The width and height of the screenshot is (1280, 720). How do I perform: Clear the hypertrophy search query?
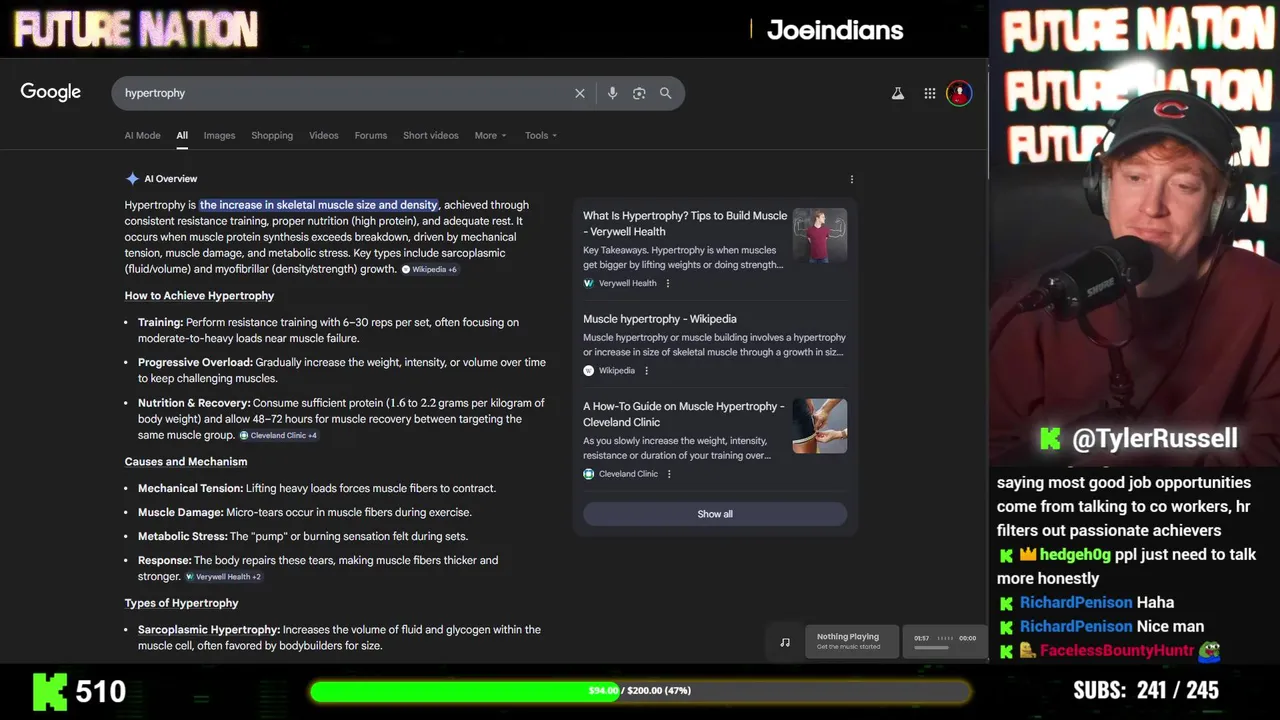580,93
